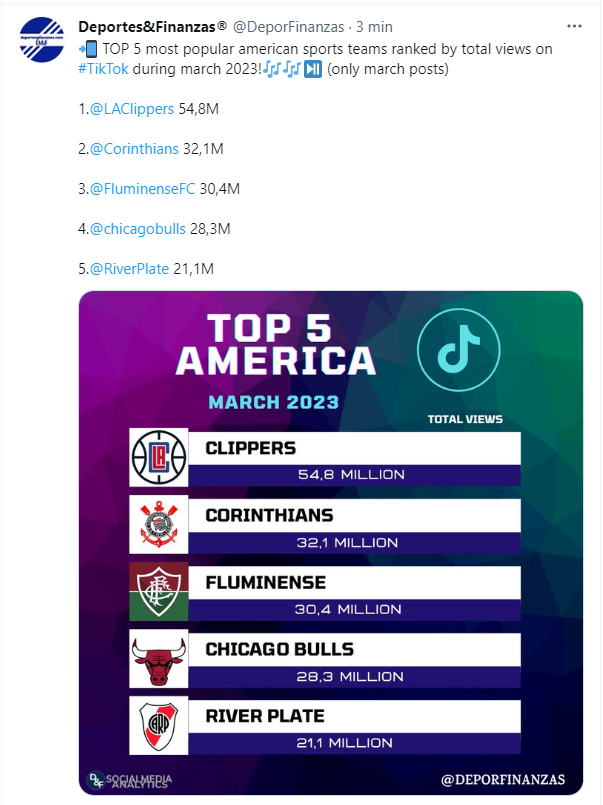Click the Fluminense crest icon
The height and width of the screenshot is (805, 603).
(x=159, y=591)
